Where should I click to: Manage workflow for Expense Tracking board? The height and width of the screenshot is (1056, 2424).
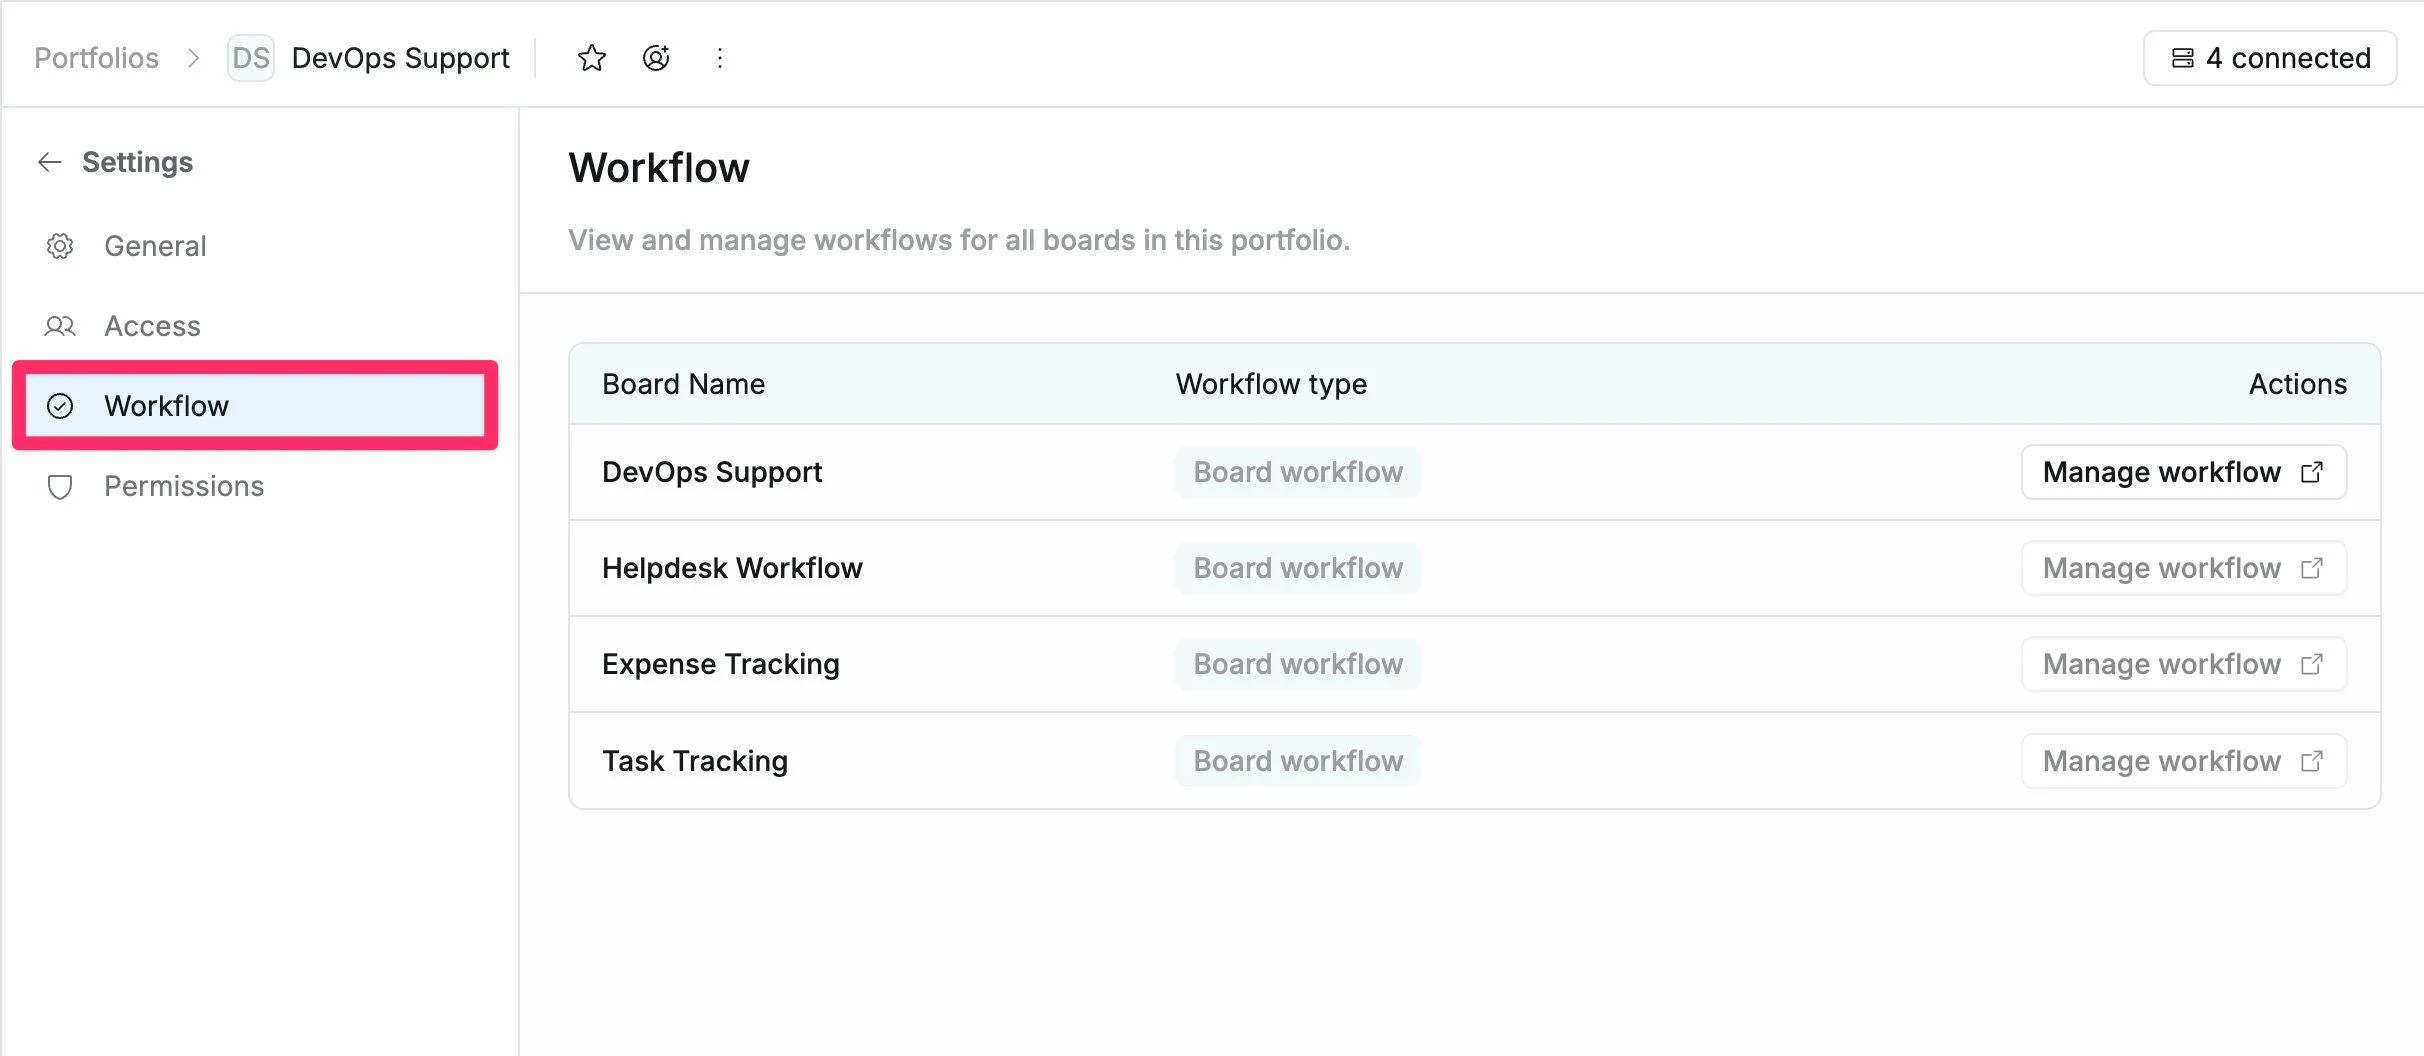click(2184, 664)
